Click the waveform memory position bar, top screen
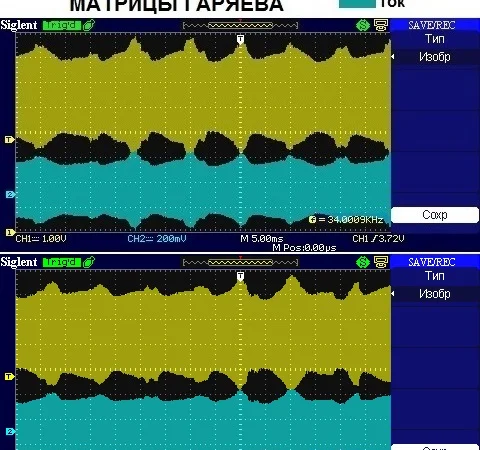 pyautogui.click(x=240, y=25)
